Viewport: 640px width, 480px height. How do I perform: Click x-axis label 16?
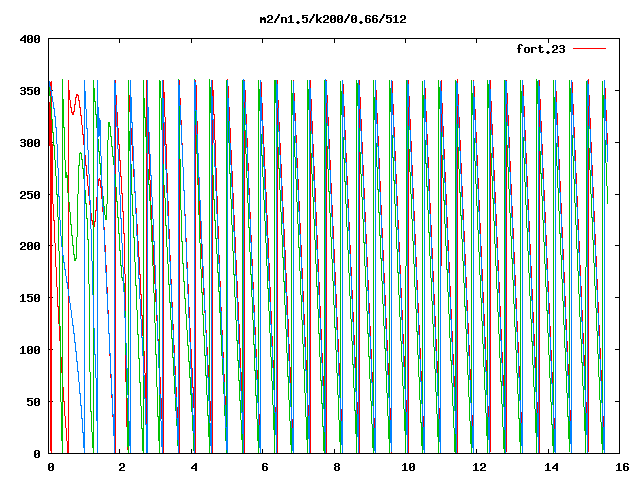(622, 467)
